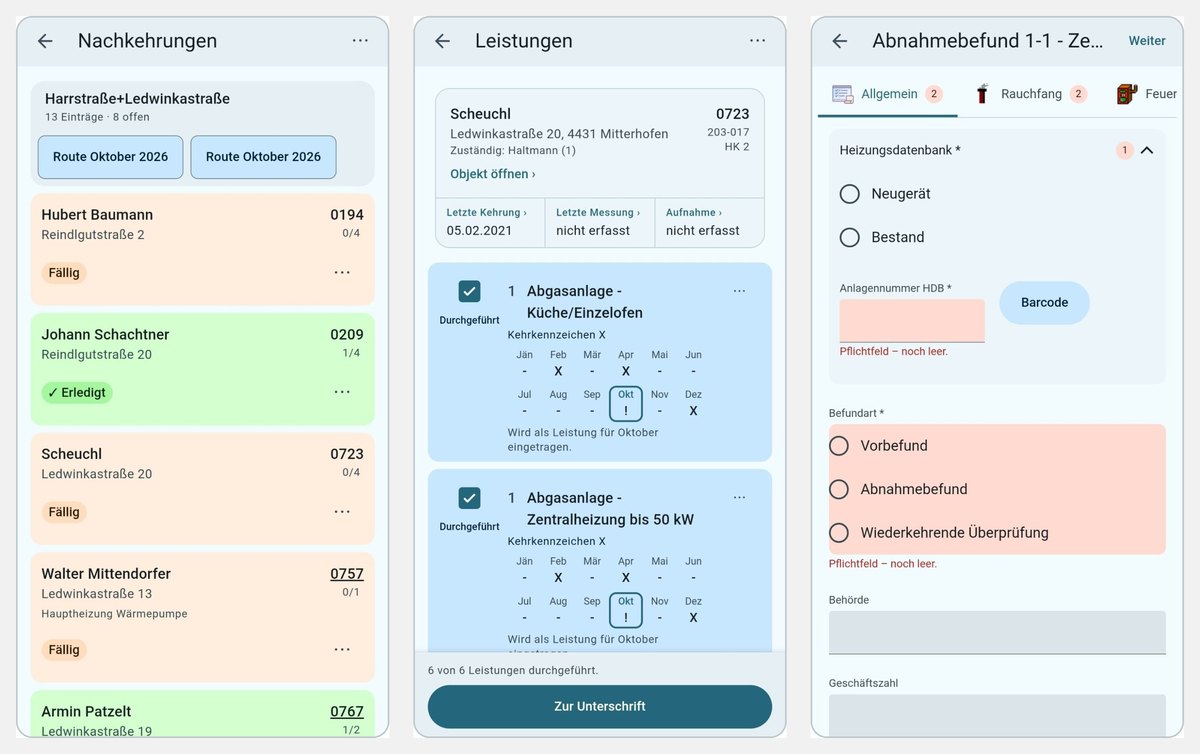Select the Neugerät radio option
Viewport: 1200px width, 754px height.
(x=850, y=194)
